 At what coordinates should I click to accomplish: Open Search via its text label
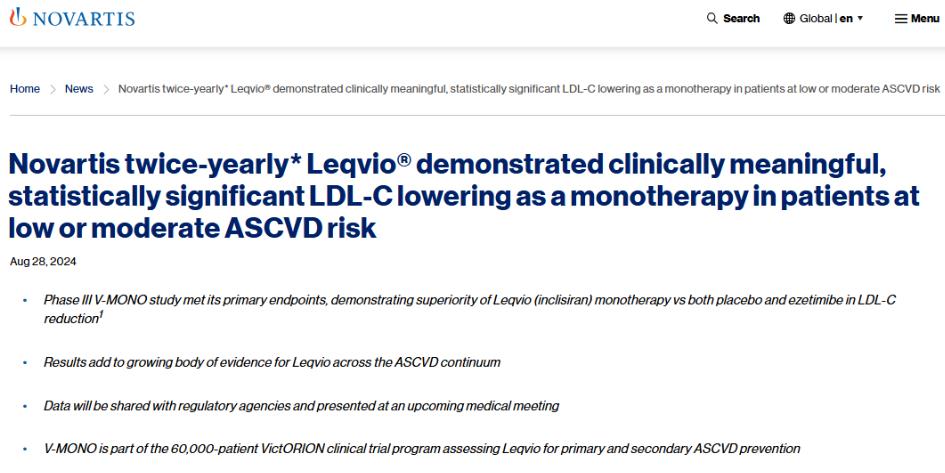[x=741, y=19]
